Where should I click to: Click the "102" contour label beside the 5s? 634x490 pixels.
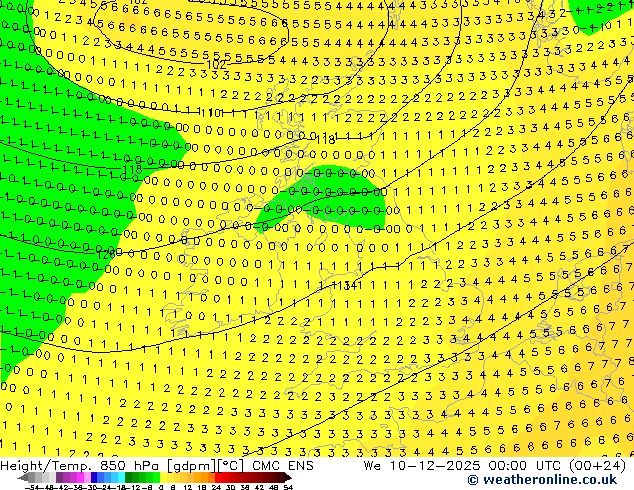(x=216, y=64)
